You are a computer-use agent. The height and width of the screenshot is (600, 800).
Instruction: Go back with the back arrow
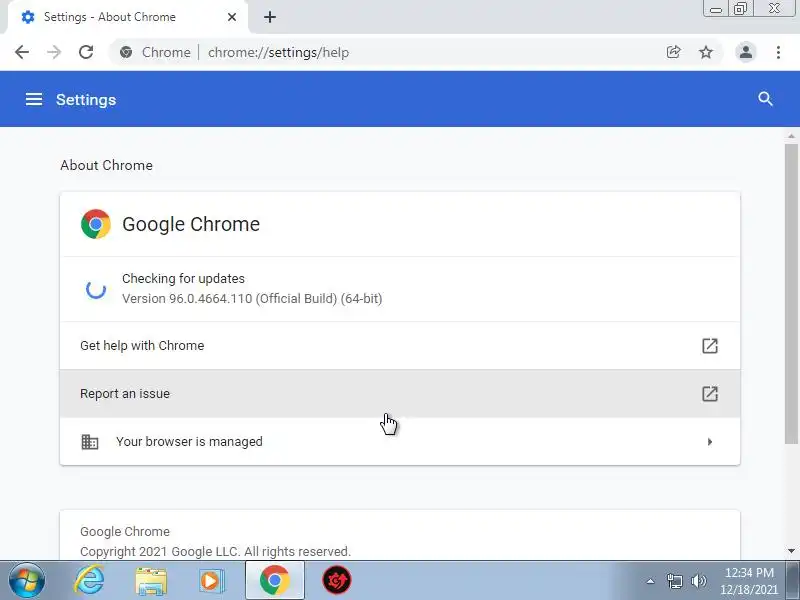pyautogui.click(x=22, y=52)
